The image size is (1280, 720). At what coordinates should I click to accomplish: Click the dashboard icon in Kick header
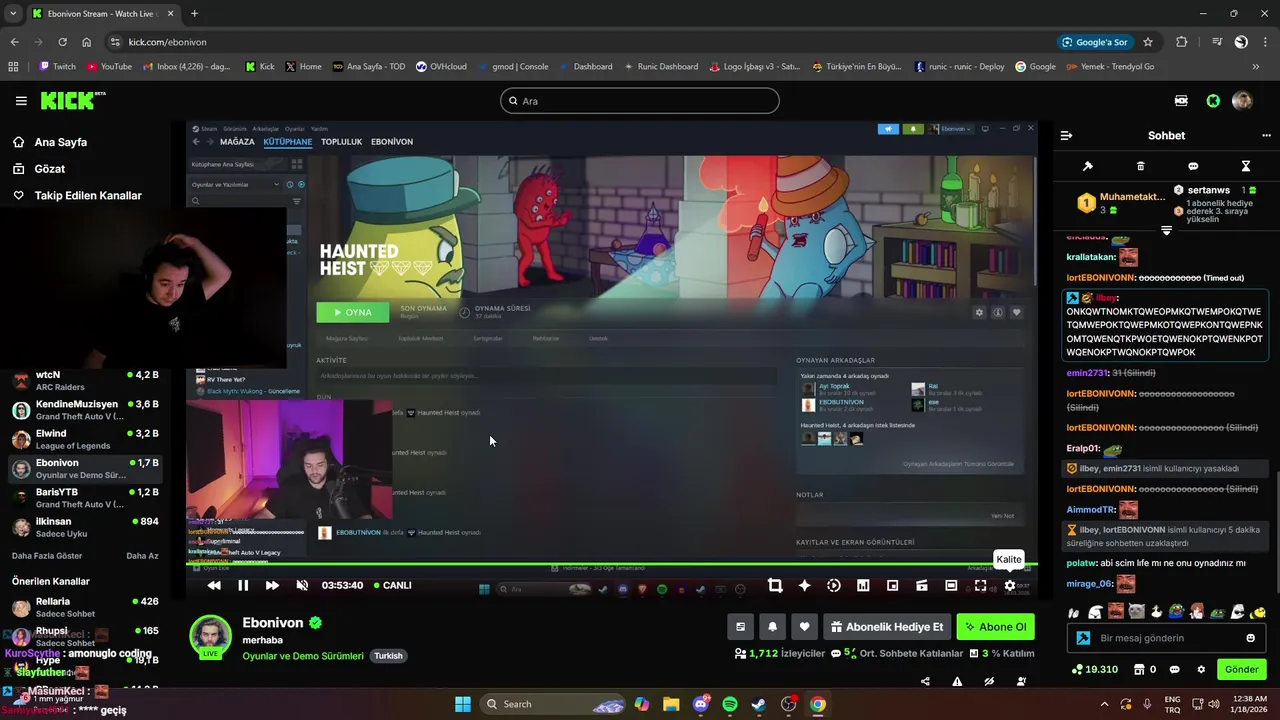point(1181,101)
